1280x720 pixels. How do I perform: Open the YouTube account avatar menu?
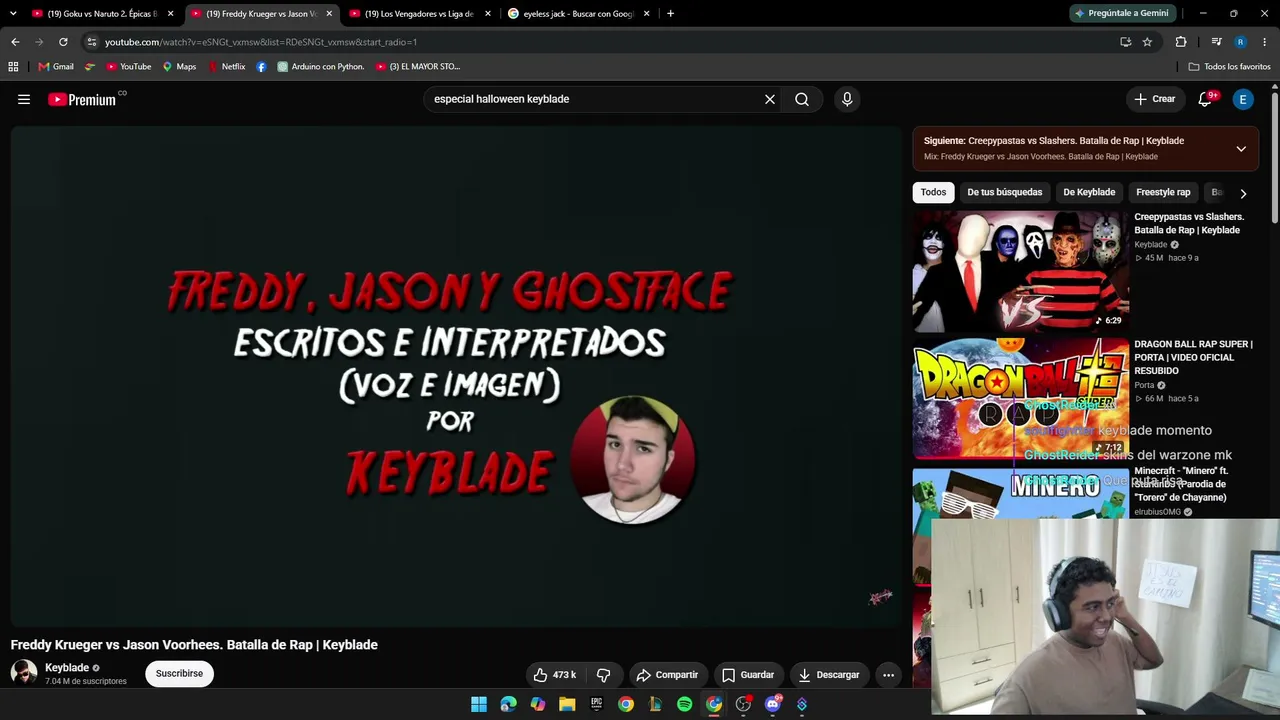[1243, 99]
